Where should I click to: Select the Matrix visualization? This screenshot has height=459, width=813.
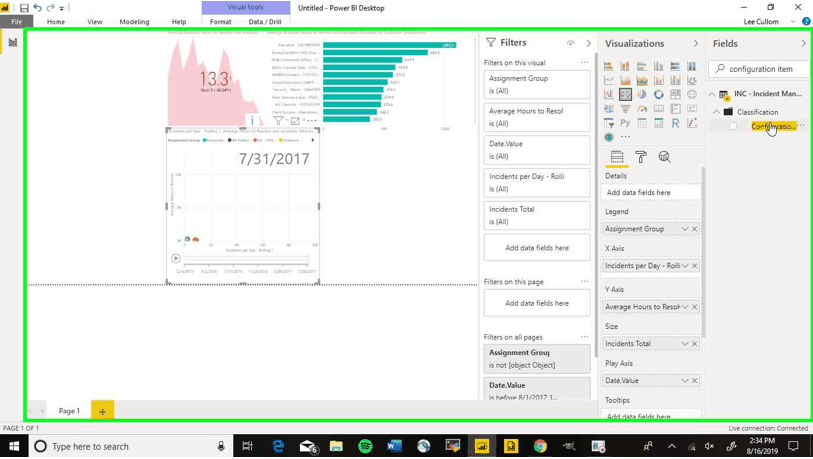tap(658, 123)
